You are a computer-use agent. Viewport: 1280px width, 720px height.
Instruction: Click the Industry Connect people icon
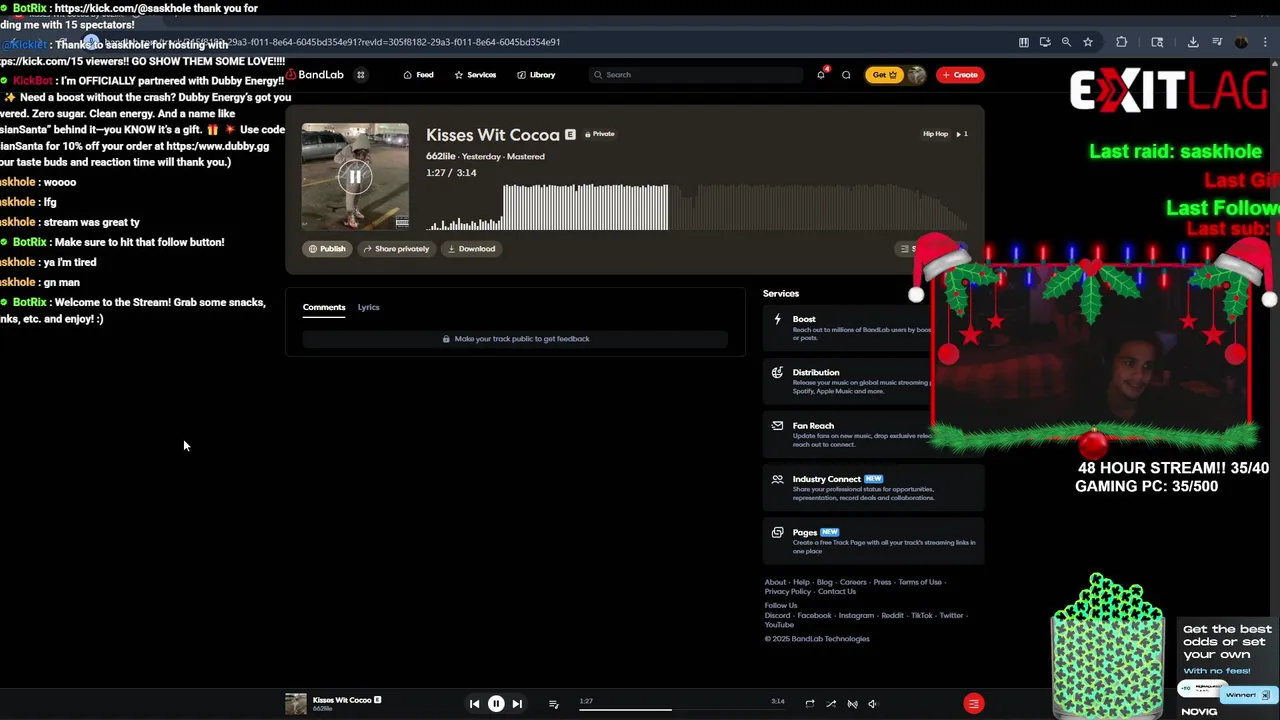pyautogui.click(x=777, y=479)
